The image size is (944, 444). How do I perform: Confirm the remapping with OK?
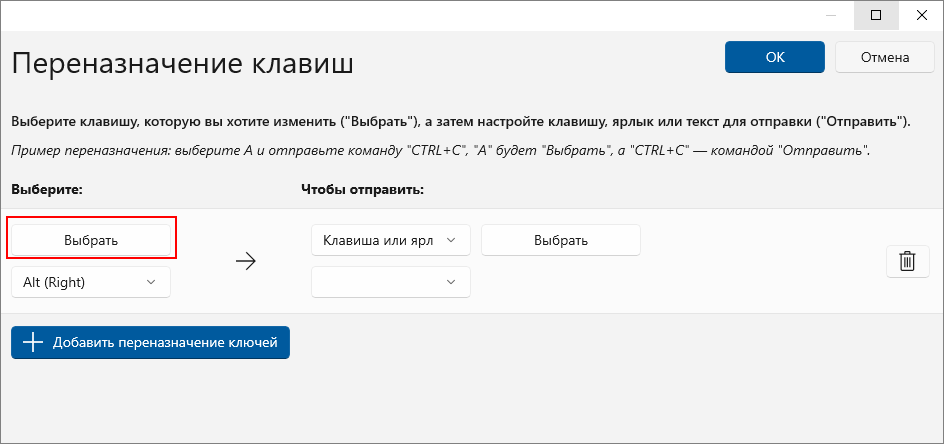pos(775,57)
